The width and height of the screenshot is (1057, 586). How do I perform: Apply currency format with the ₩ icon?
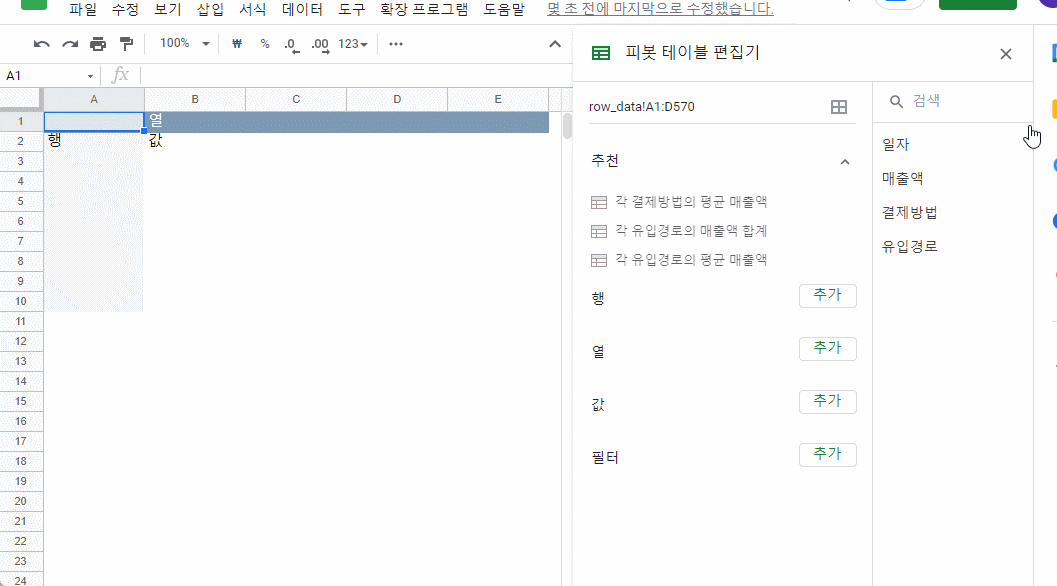tap(236, 43)
